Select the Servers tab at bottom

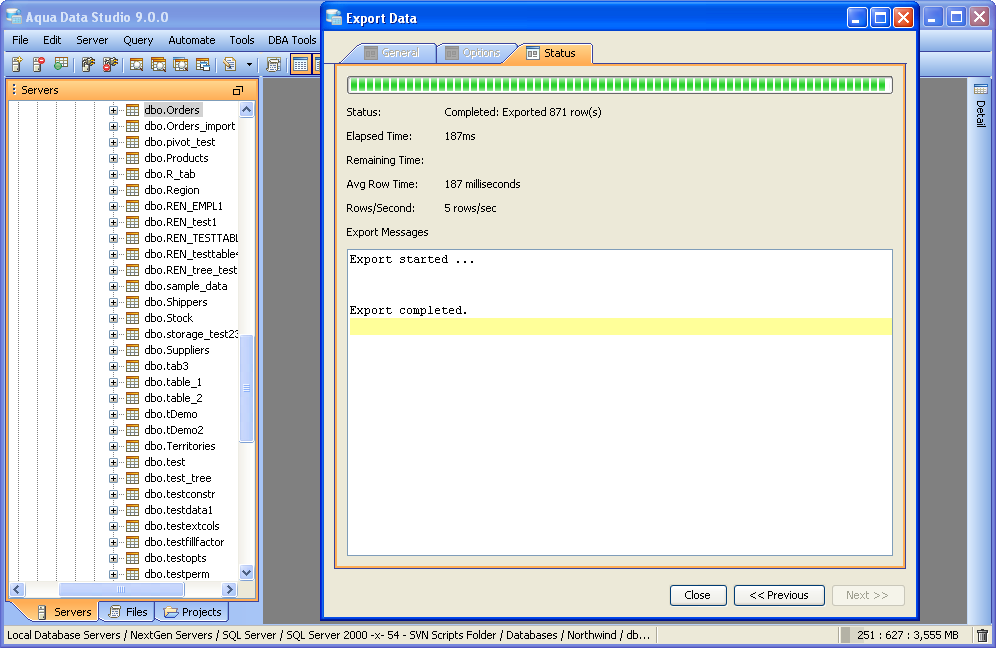point(64,612)
